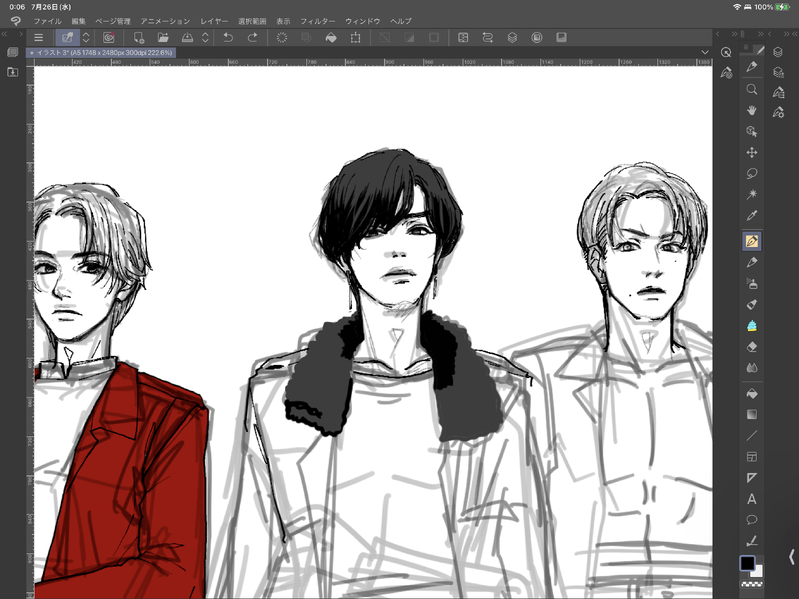This screenshot has width=799, height=599.
Task: Select the highlighted Pen tool
Action: click(x=752, y=241)
